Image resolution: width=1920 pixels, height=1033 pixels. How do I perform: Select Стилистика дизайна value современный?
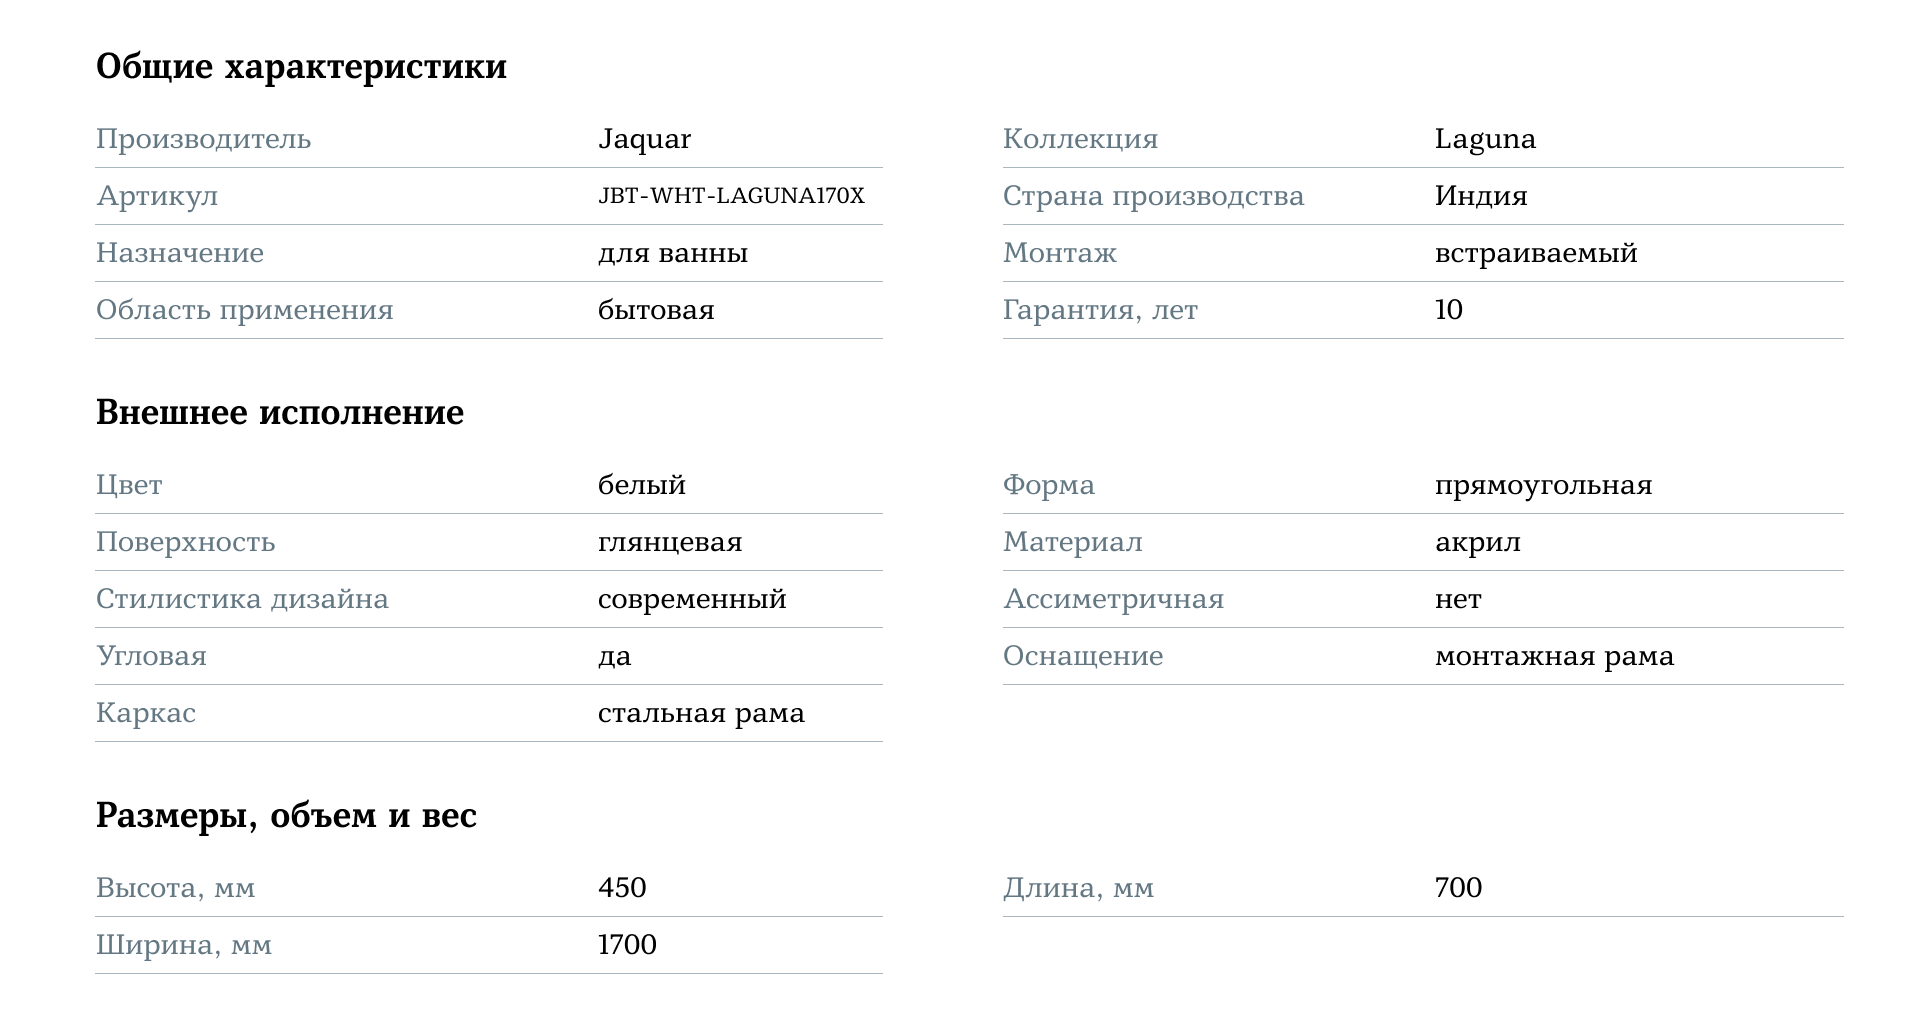point(692,600)
